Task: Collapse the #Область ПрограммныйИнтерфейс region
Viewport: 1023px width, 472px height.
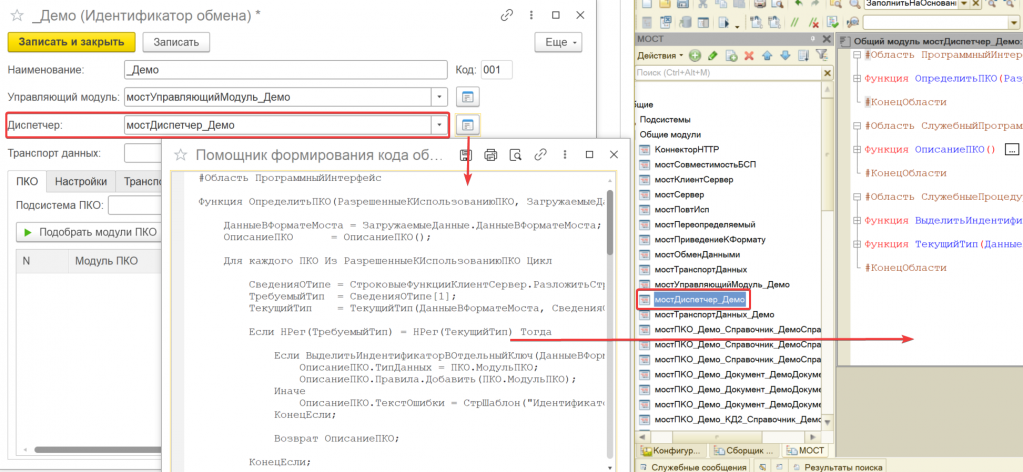Action: (857, 55)
